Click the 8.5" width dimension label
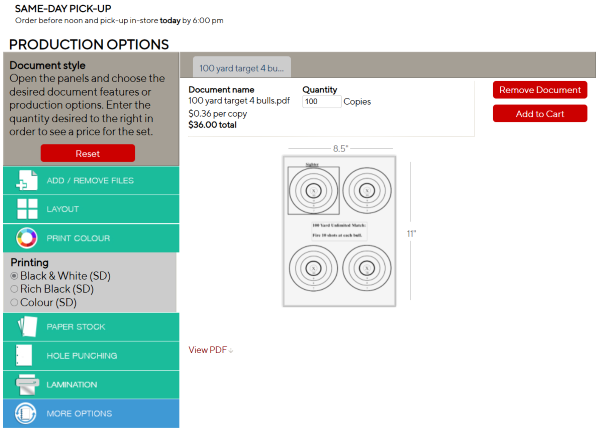Viewport: 600px width, 442px height. pos(341,148)
